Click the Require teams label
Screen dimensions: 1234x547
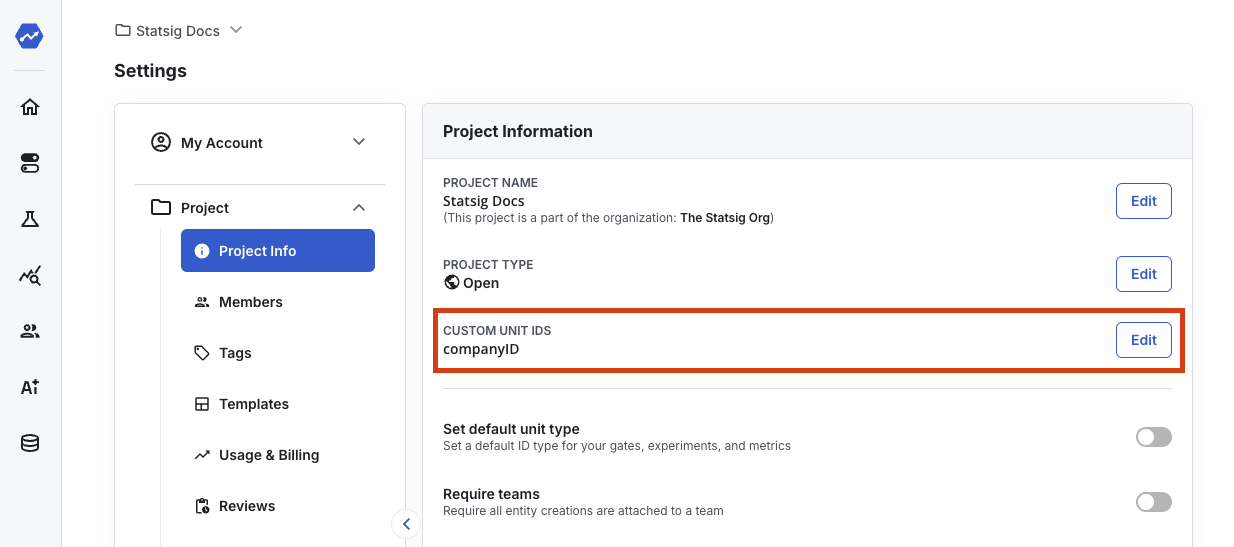(491, 494)
